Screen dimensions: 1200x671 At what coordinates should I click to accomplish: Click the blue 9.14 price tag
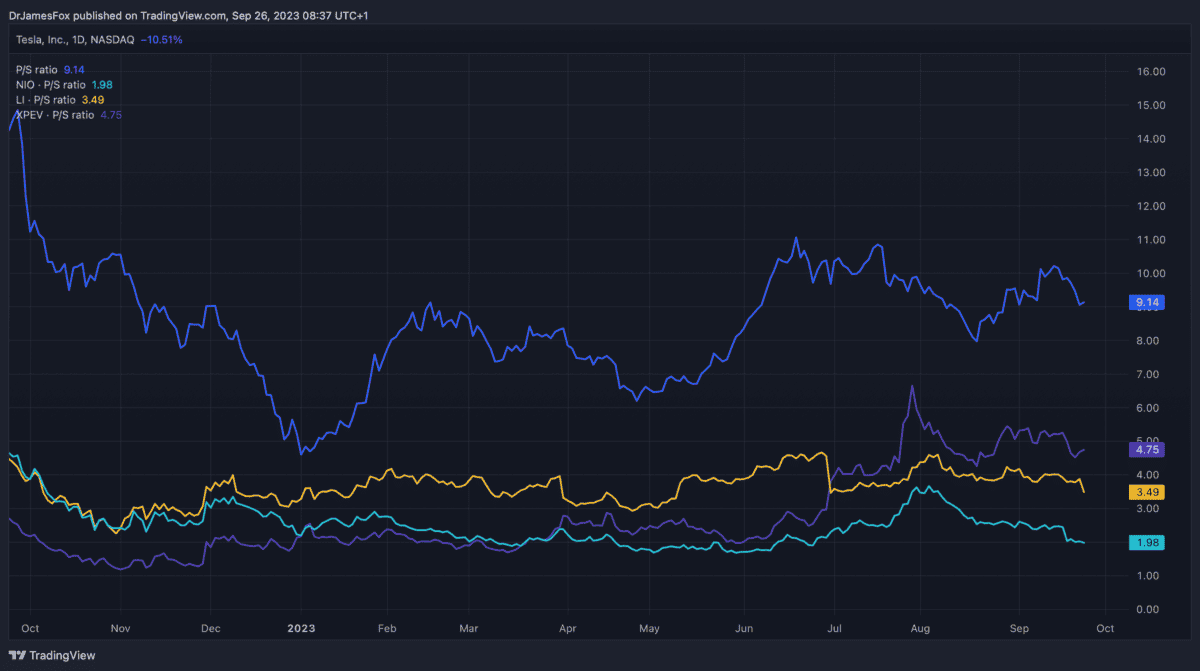coord(1143,301)
